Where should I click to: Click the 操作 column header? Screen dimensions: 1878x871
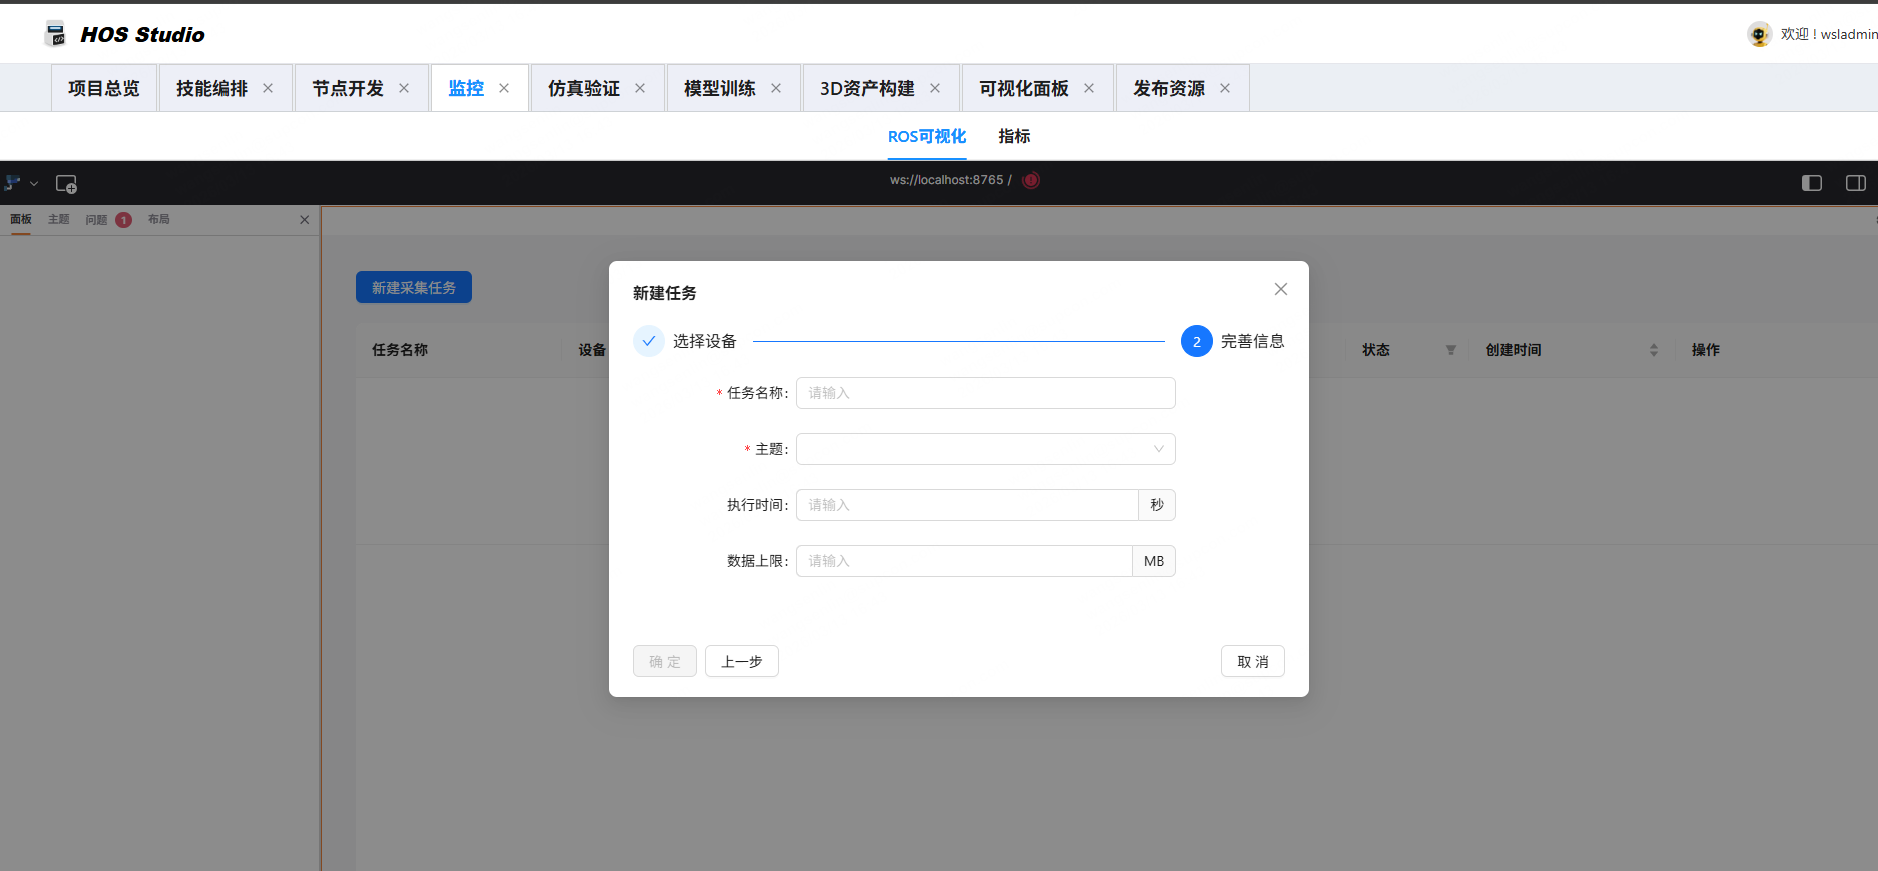[1706, 350]
